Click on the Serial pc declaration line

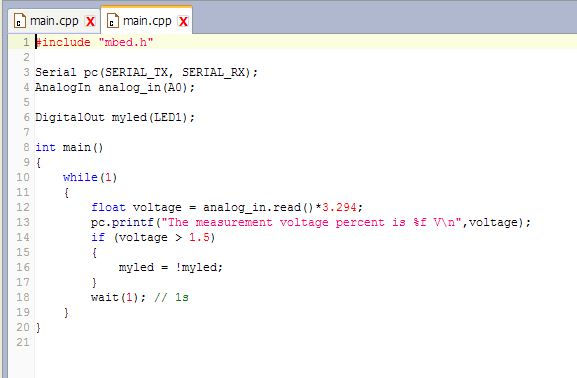146,72
